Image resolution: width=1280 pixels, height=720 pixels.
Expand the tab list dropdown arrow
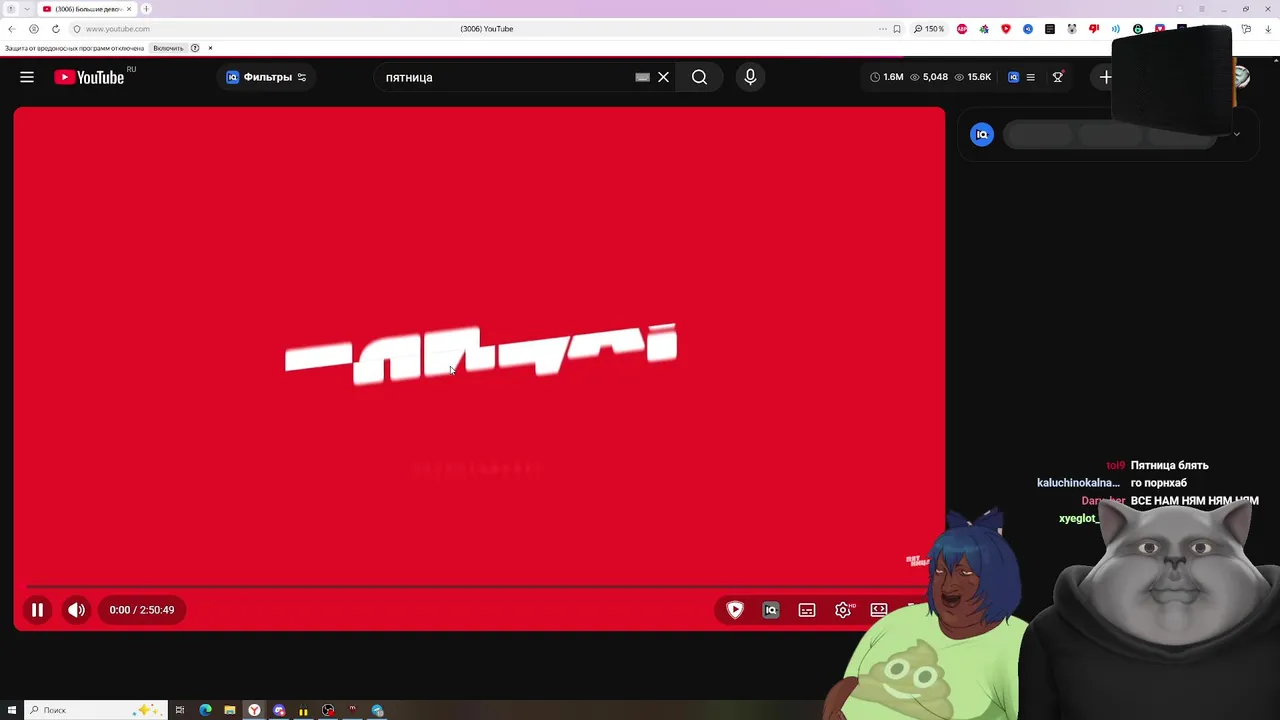pos(27,9)
